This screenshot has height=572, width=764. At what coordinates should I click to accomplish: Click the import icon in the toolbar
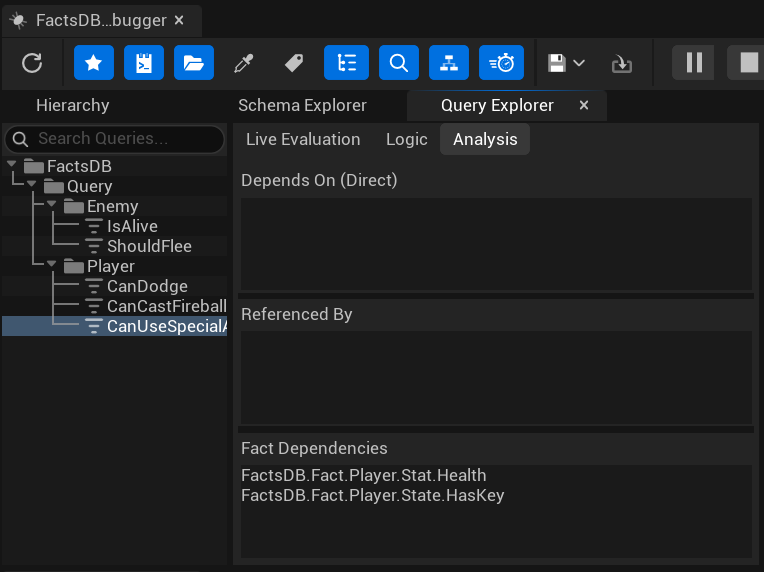622,64
